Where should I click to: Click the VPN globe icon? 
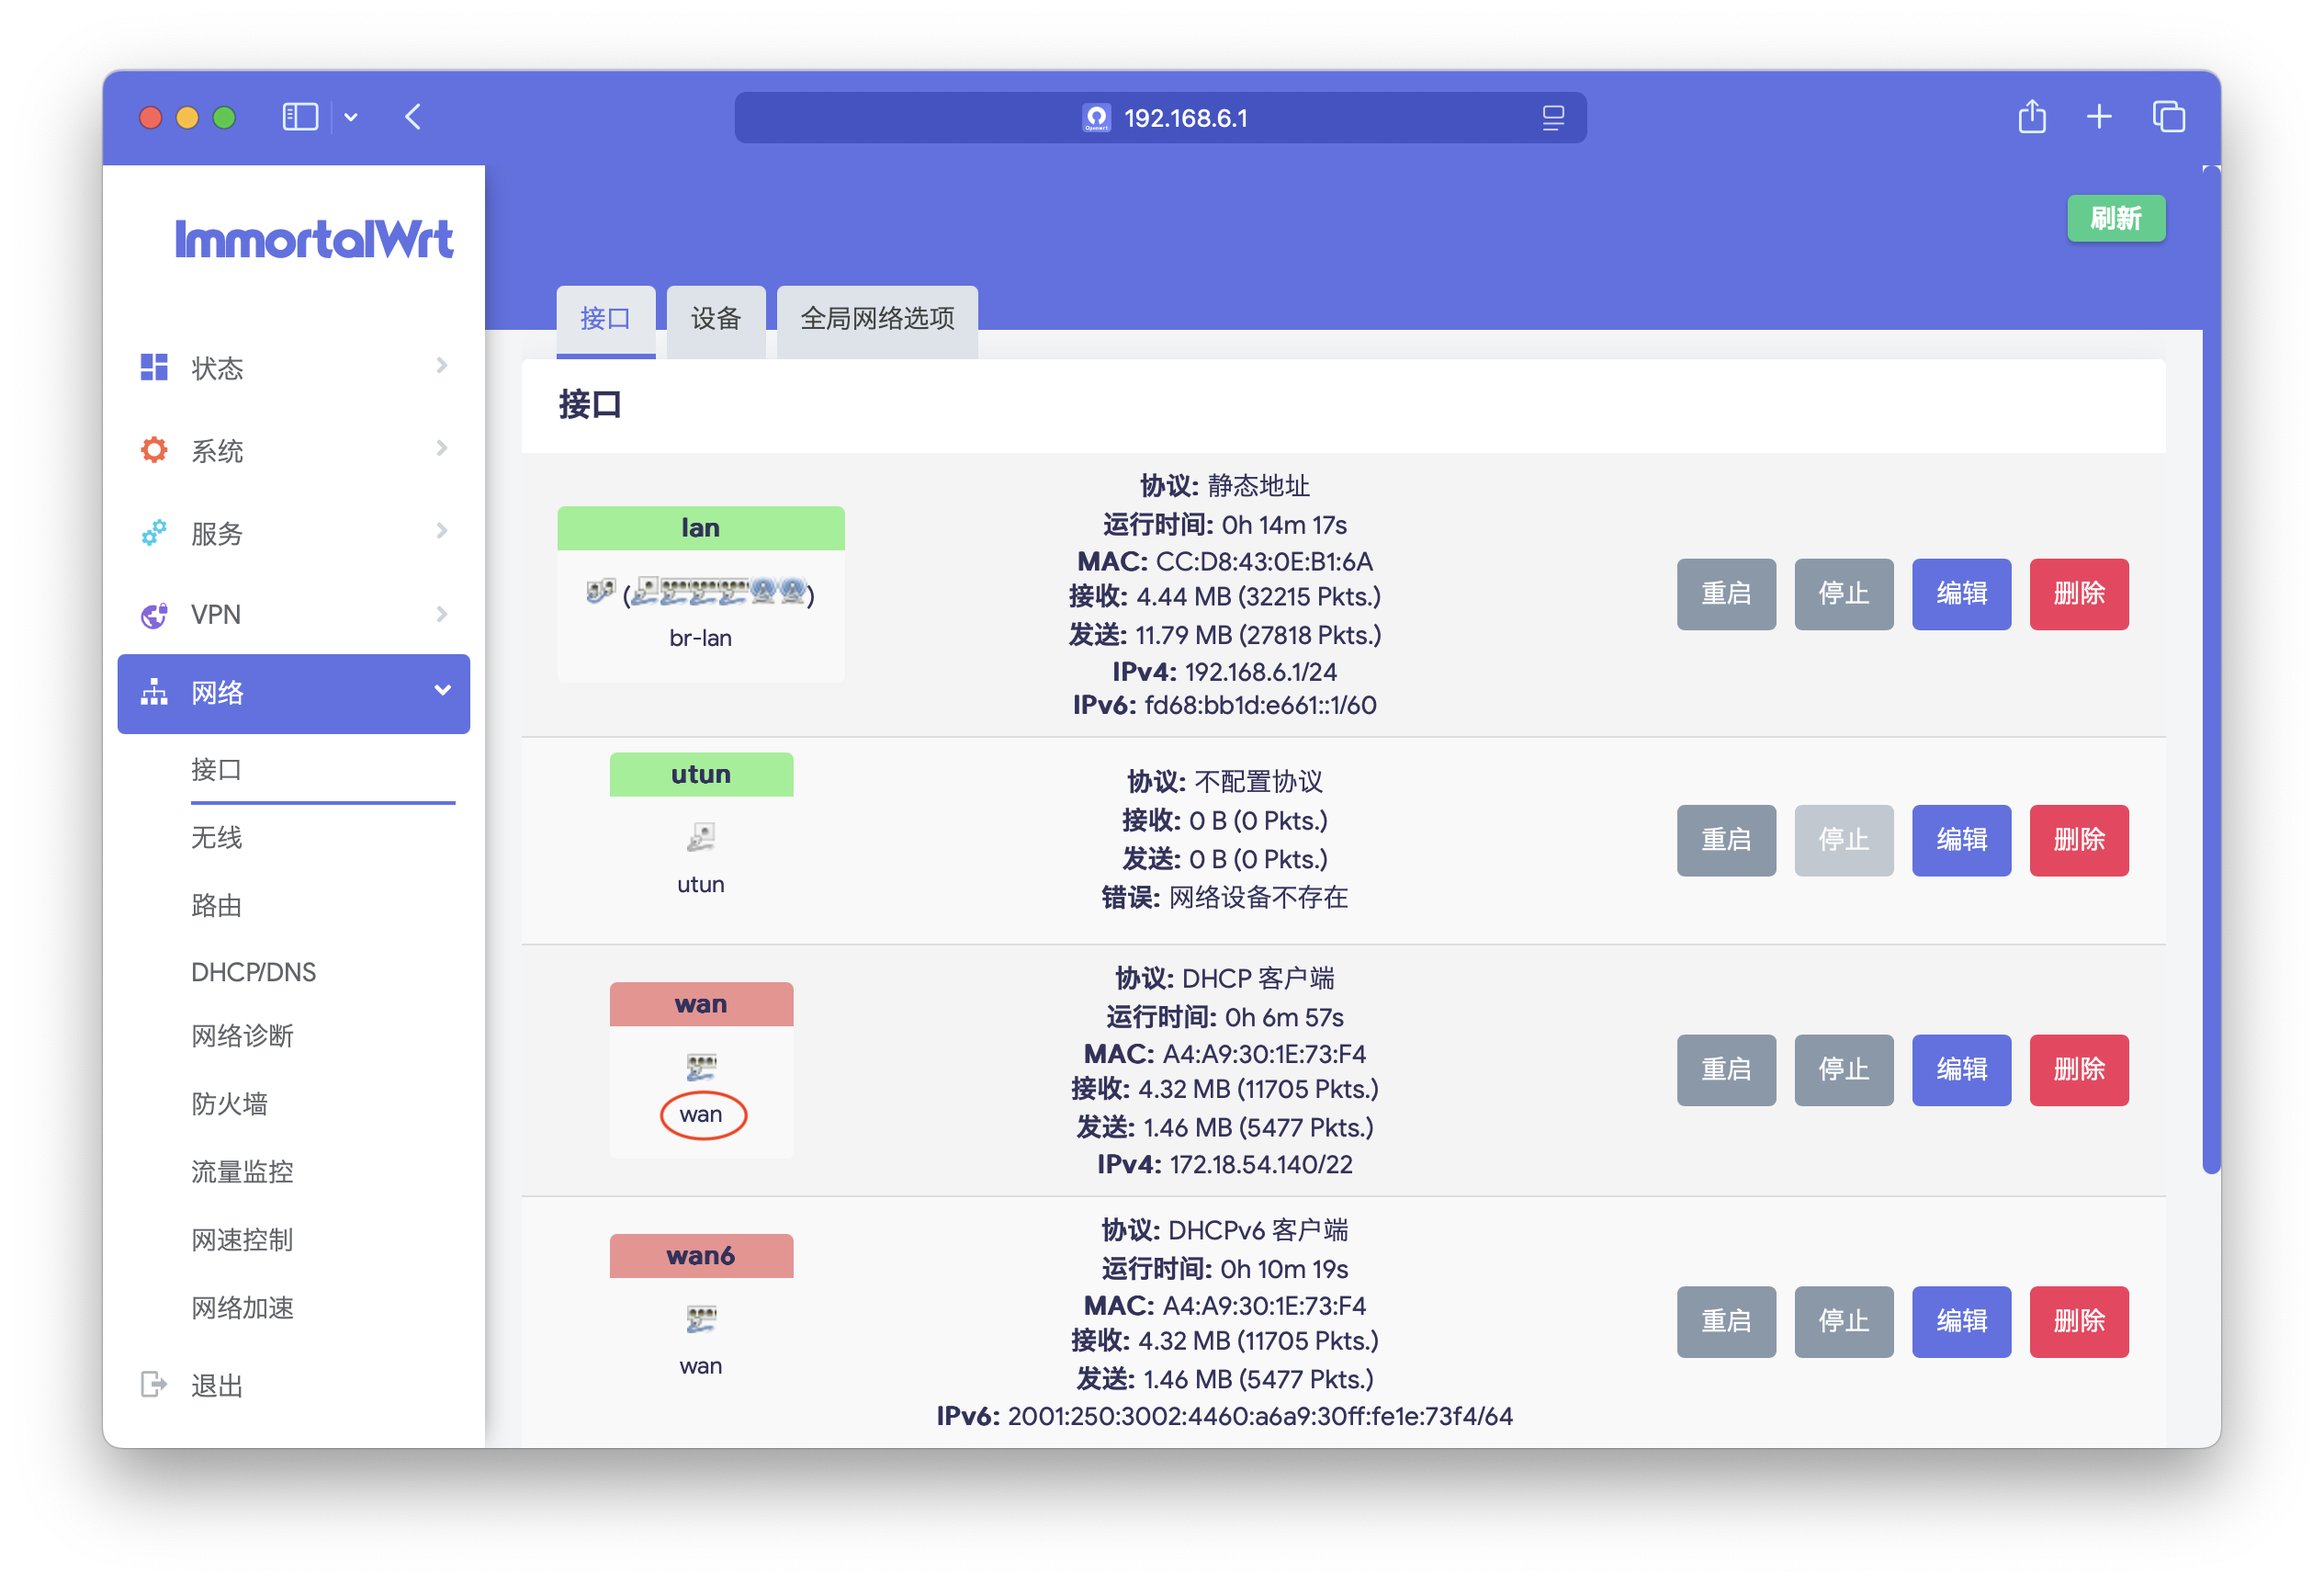click(x=154, y=615)
